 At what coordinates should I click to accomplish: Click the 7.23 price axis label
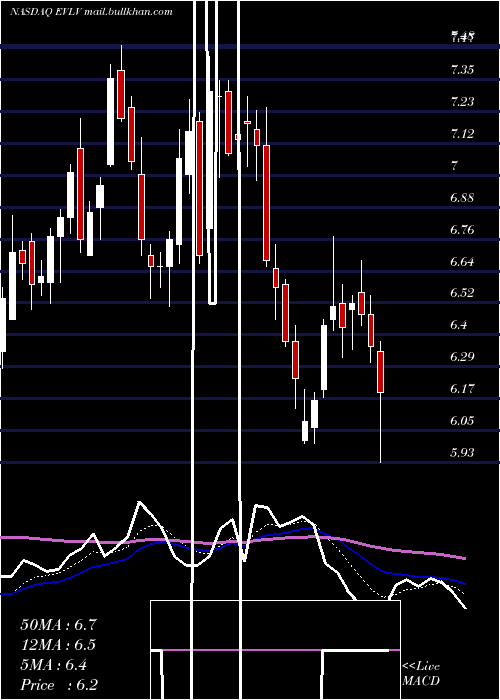click(x=462, y=101)
